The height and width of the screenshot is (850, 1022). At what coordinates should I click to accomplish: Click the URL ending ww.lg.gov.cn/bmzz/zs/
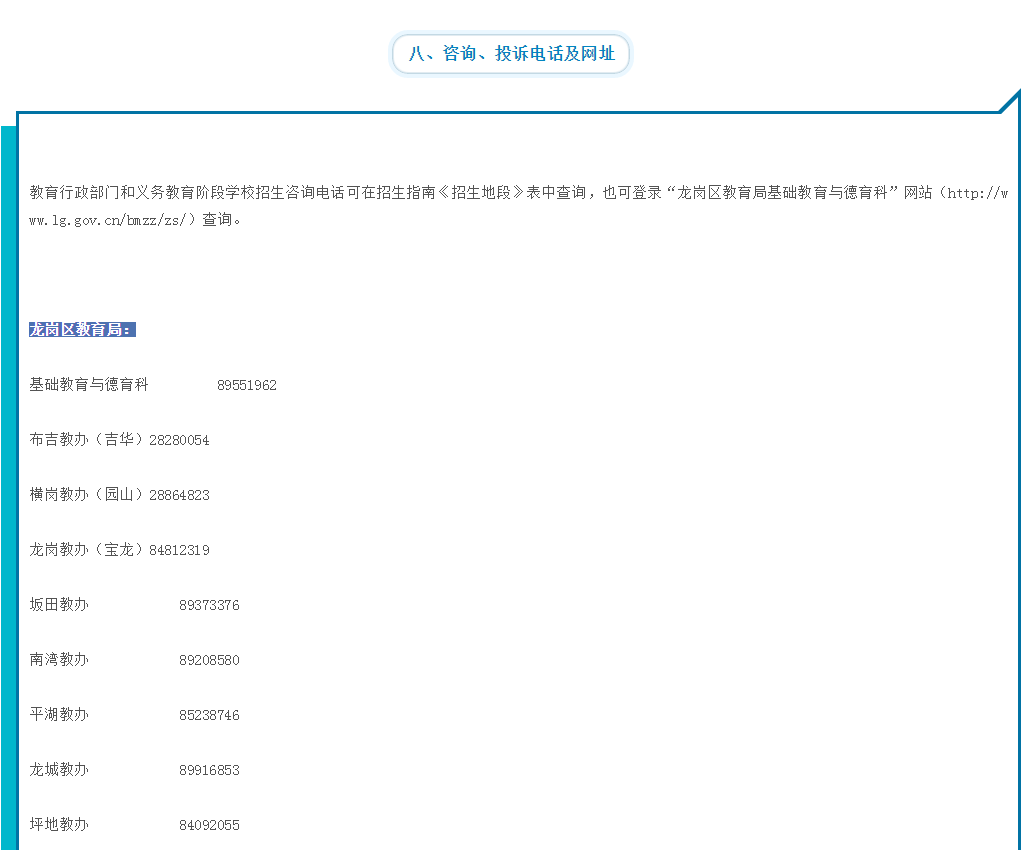coord(108,220)
